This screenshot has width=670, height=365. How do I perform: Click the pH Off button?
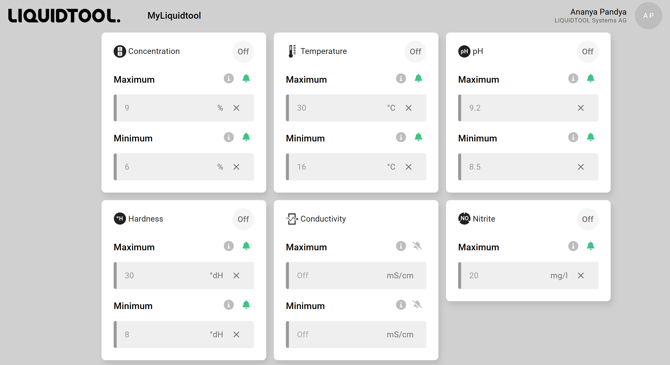point(588,52)
